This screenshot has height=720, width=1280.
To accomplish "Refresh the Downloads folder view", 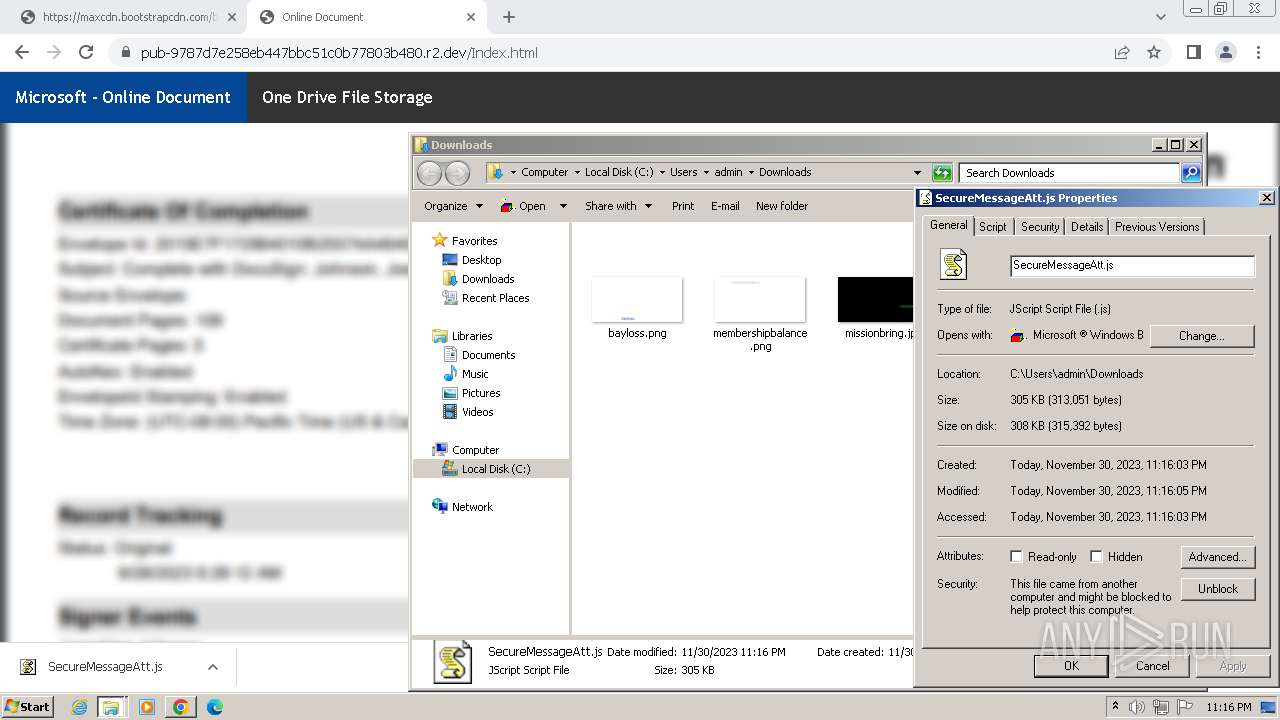I will point(941,173).
